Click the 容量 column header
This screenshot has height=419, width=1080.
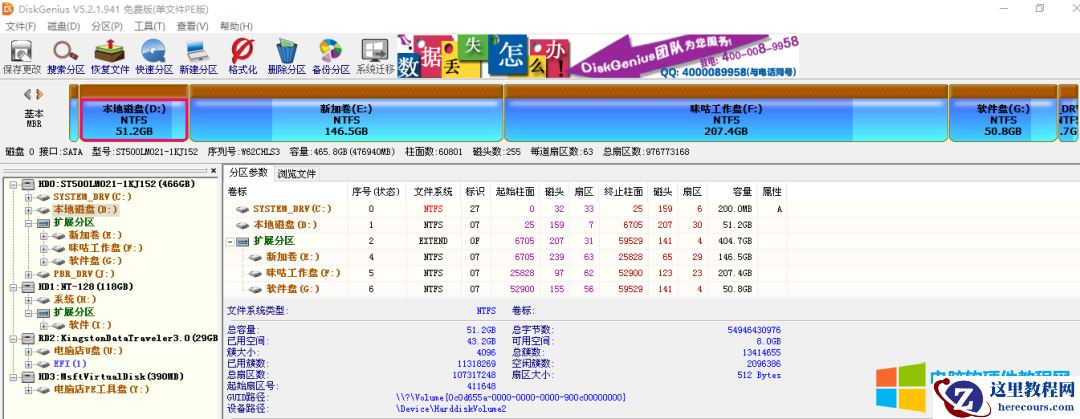[733, 192]
